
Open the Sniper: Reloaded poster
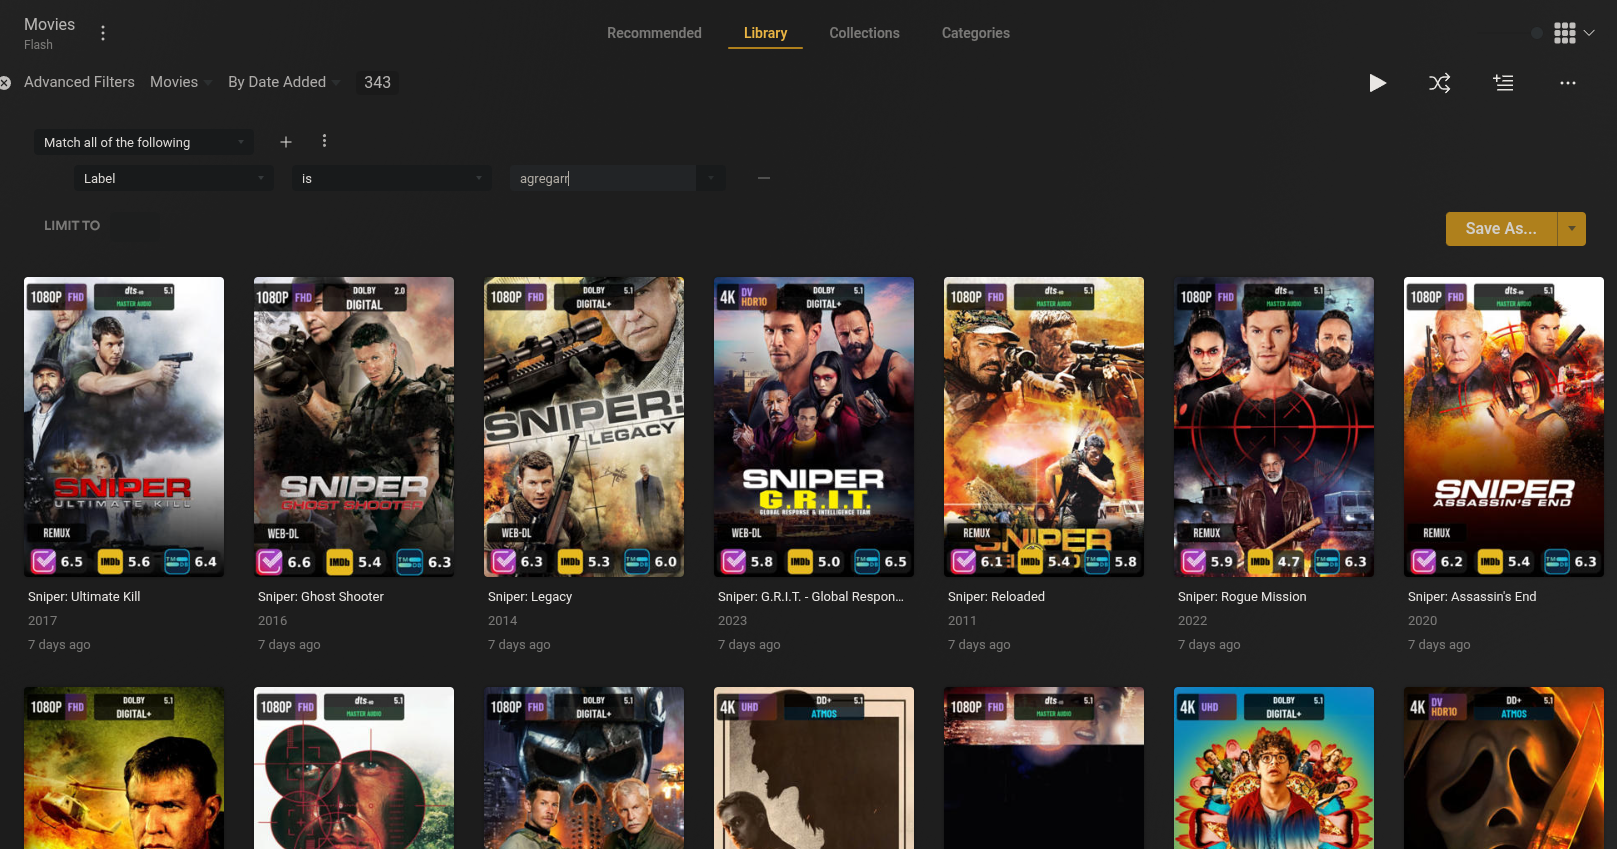(x=1044, y=427)
